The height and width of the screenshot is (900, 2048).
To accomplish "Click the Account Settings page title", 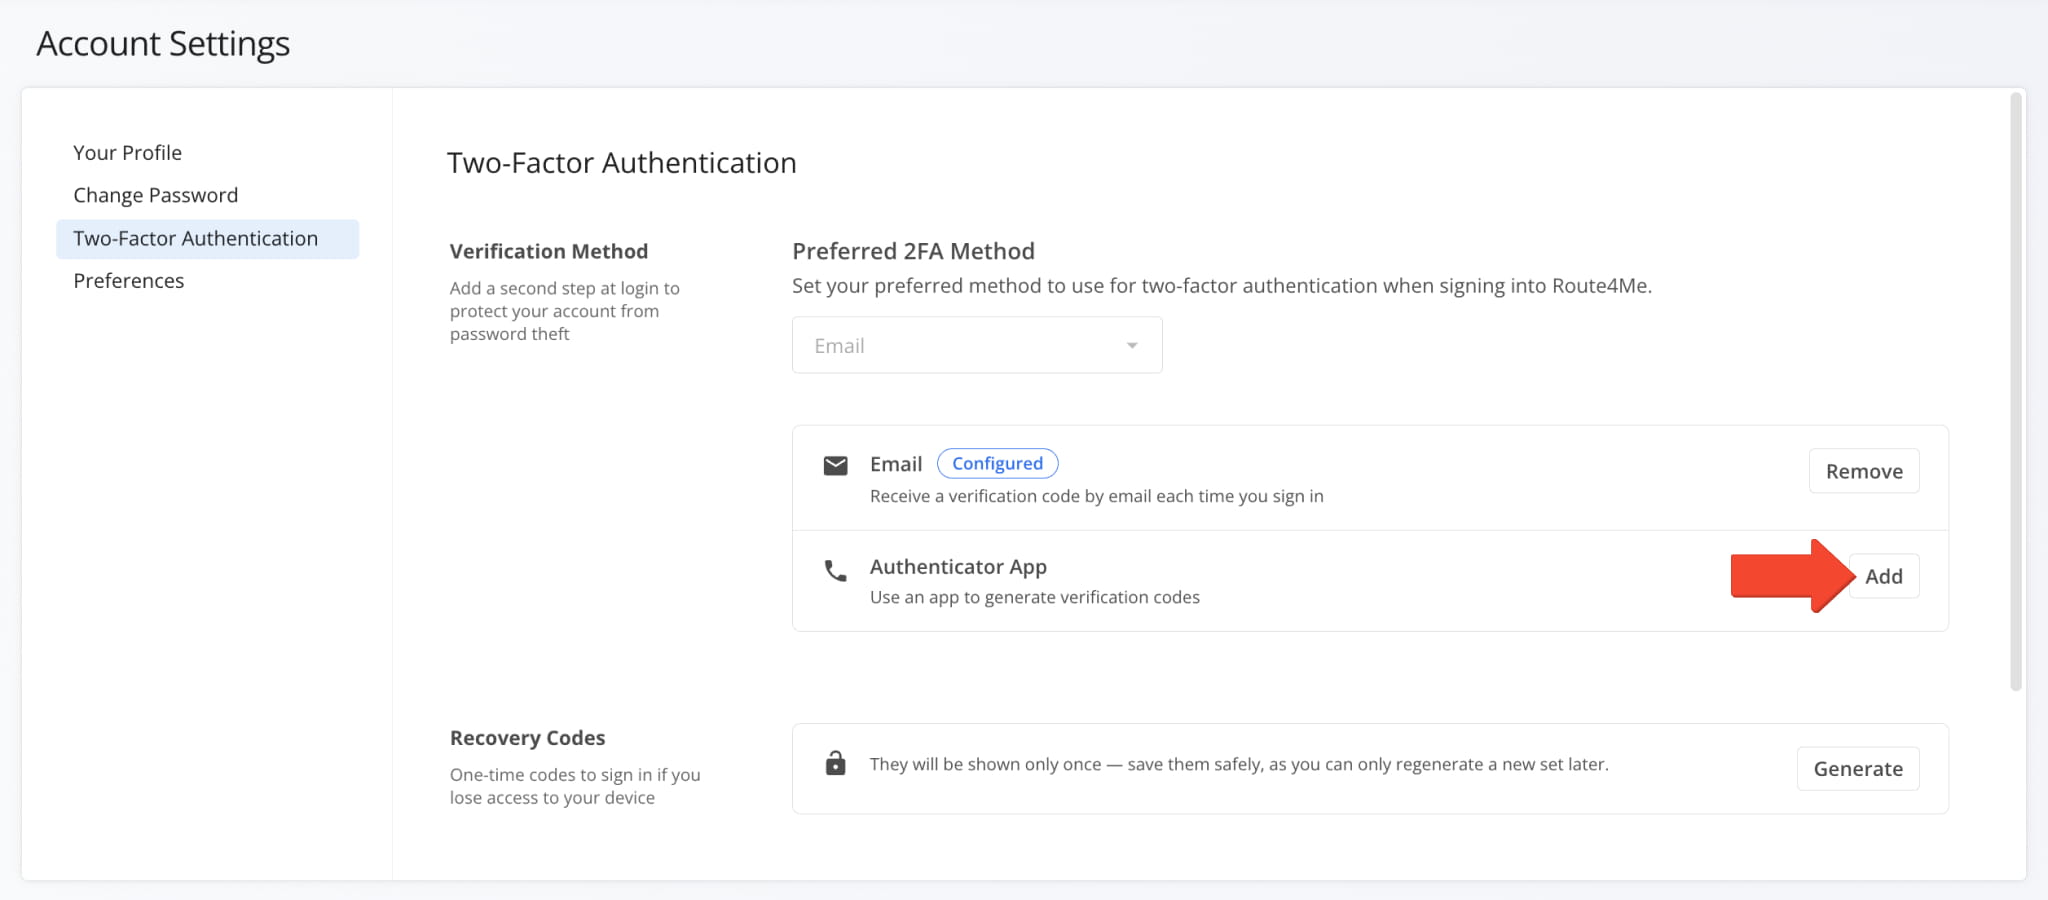I will (163, 44).
